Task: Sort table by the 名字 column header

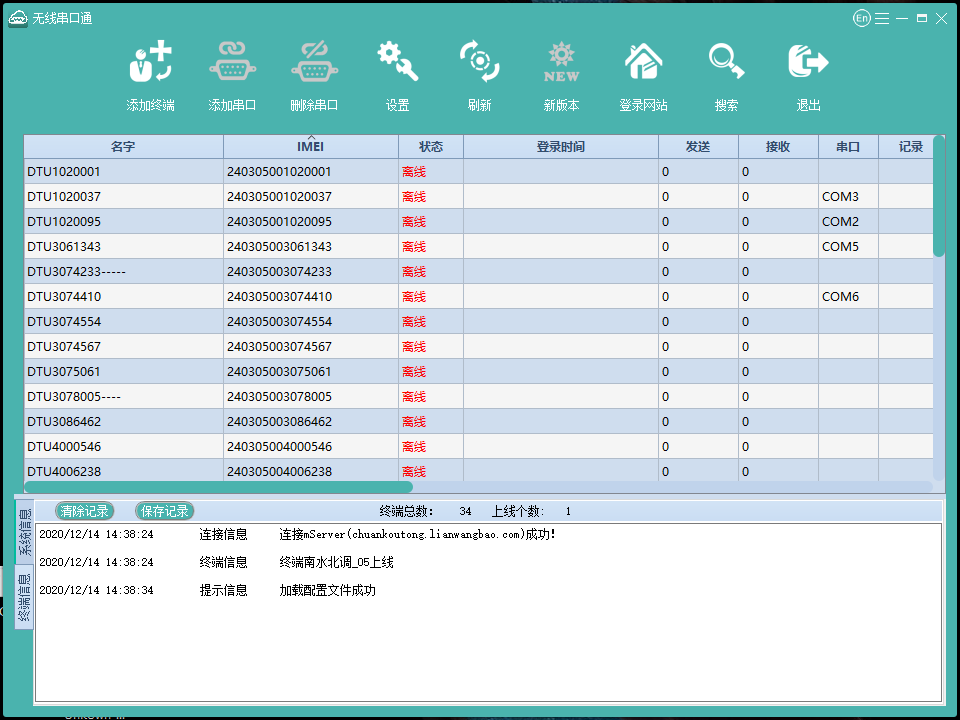Action: [x=124, y=147]
